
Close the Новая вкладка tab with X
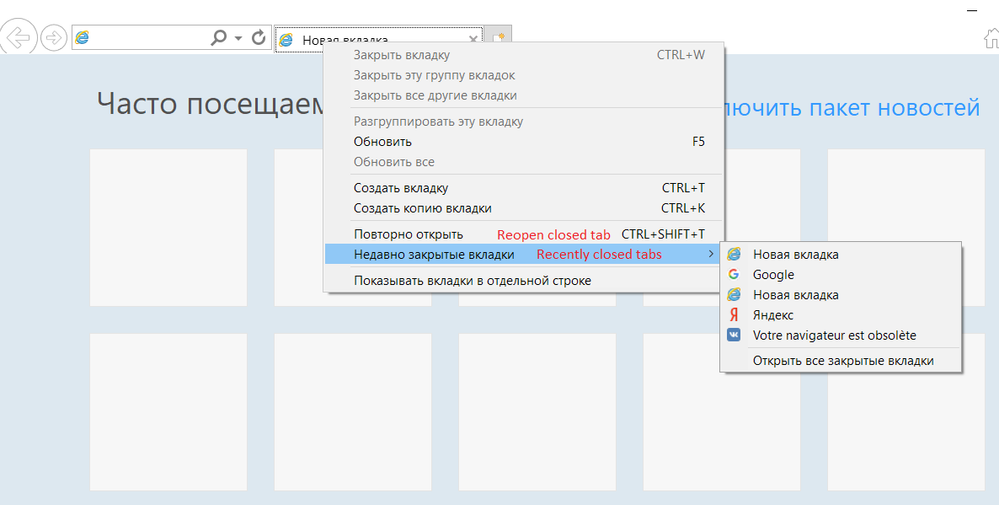[473, 39]
